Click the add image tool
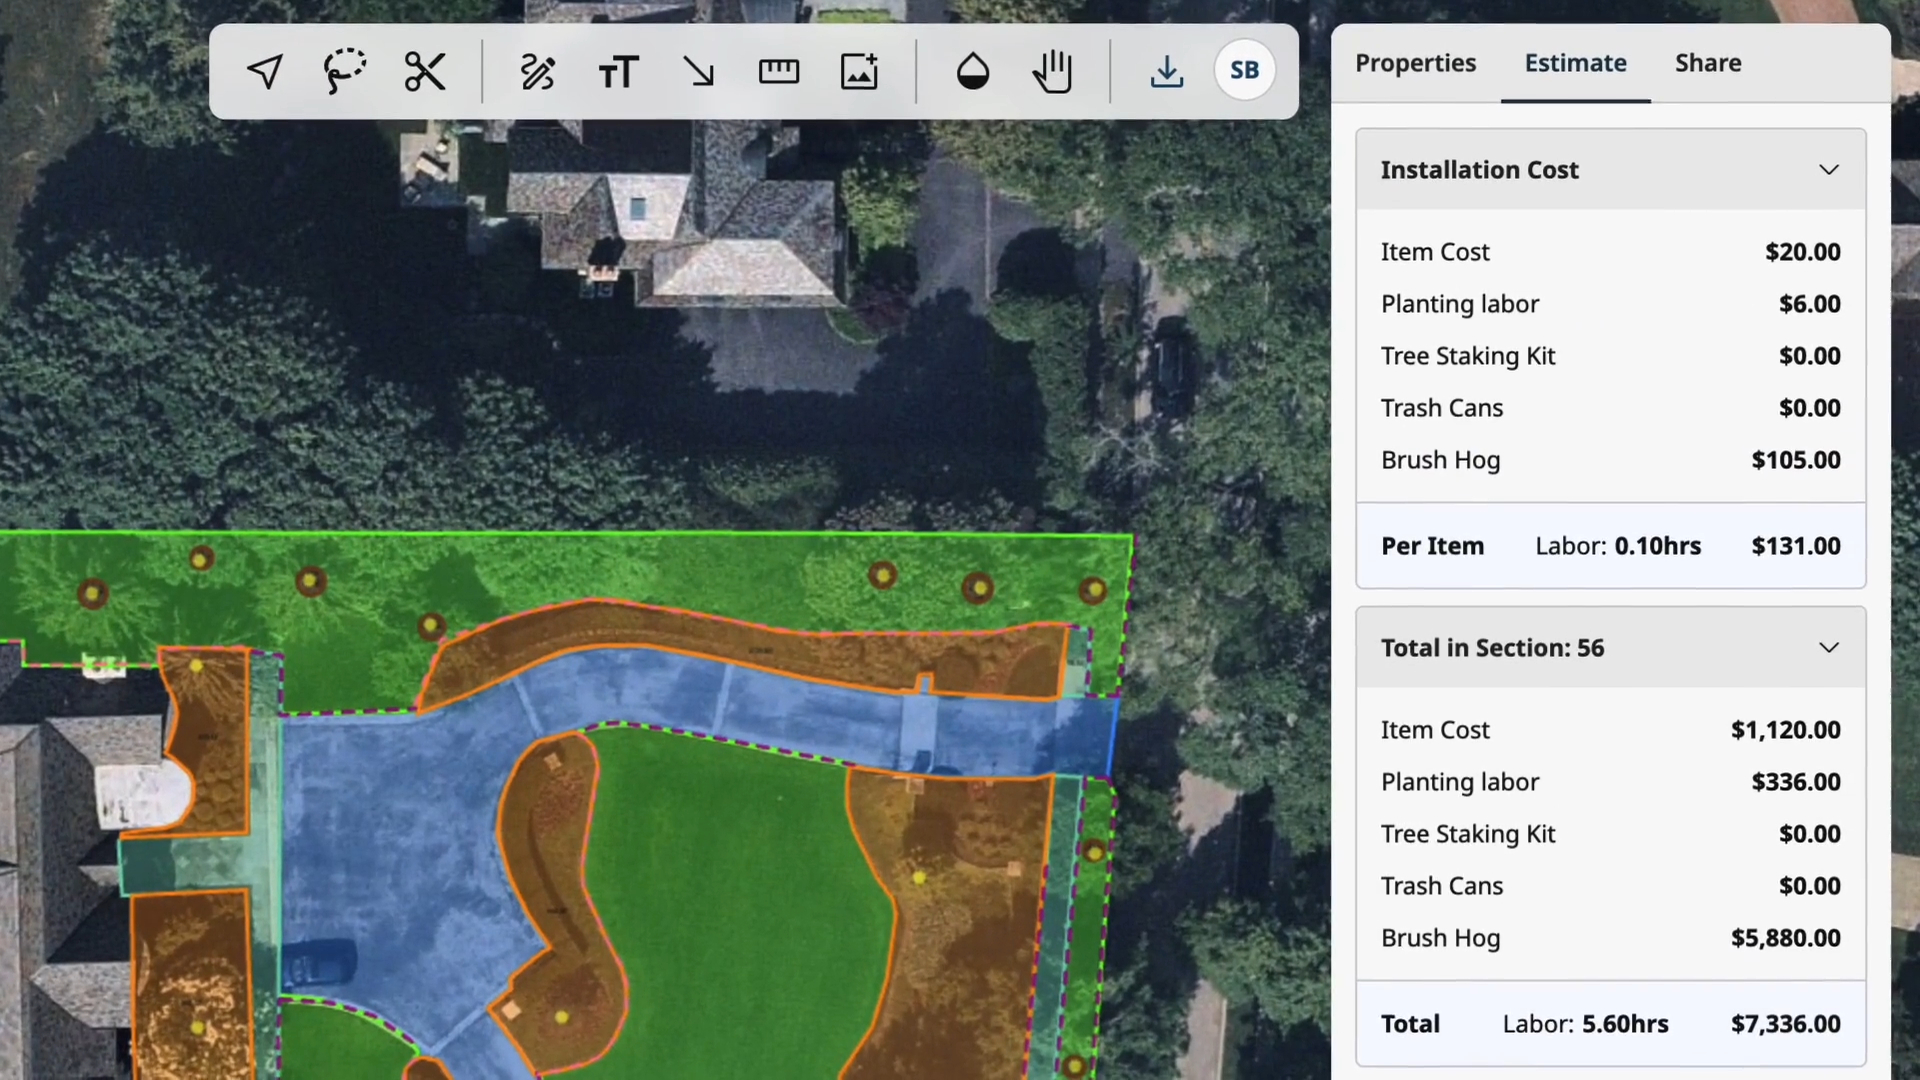This screenshot has width=1920, height=1080. (858, 71)
